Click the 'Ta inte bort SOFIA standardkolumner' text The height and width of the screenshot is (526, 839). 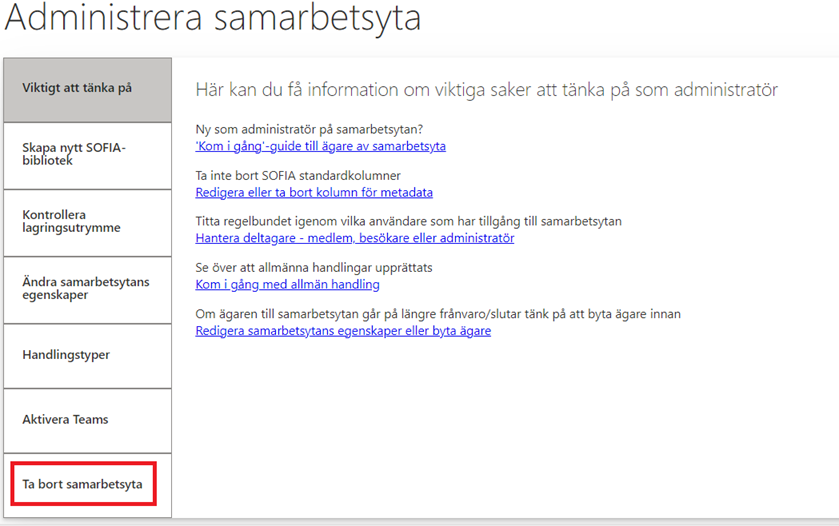[x=298, y=176]
